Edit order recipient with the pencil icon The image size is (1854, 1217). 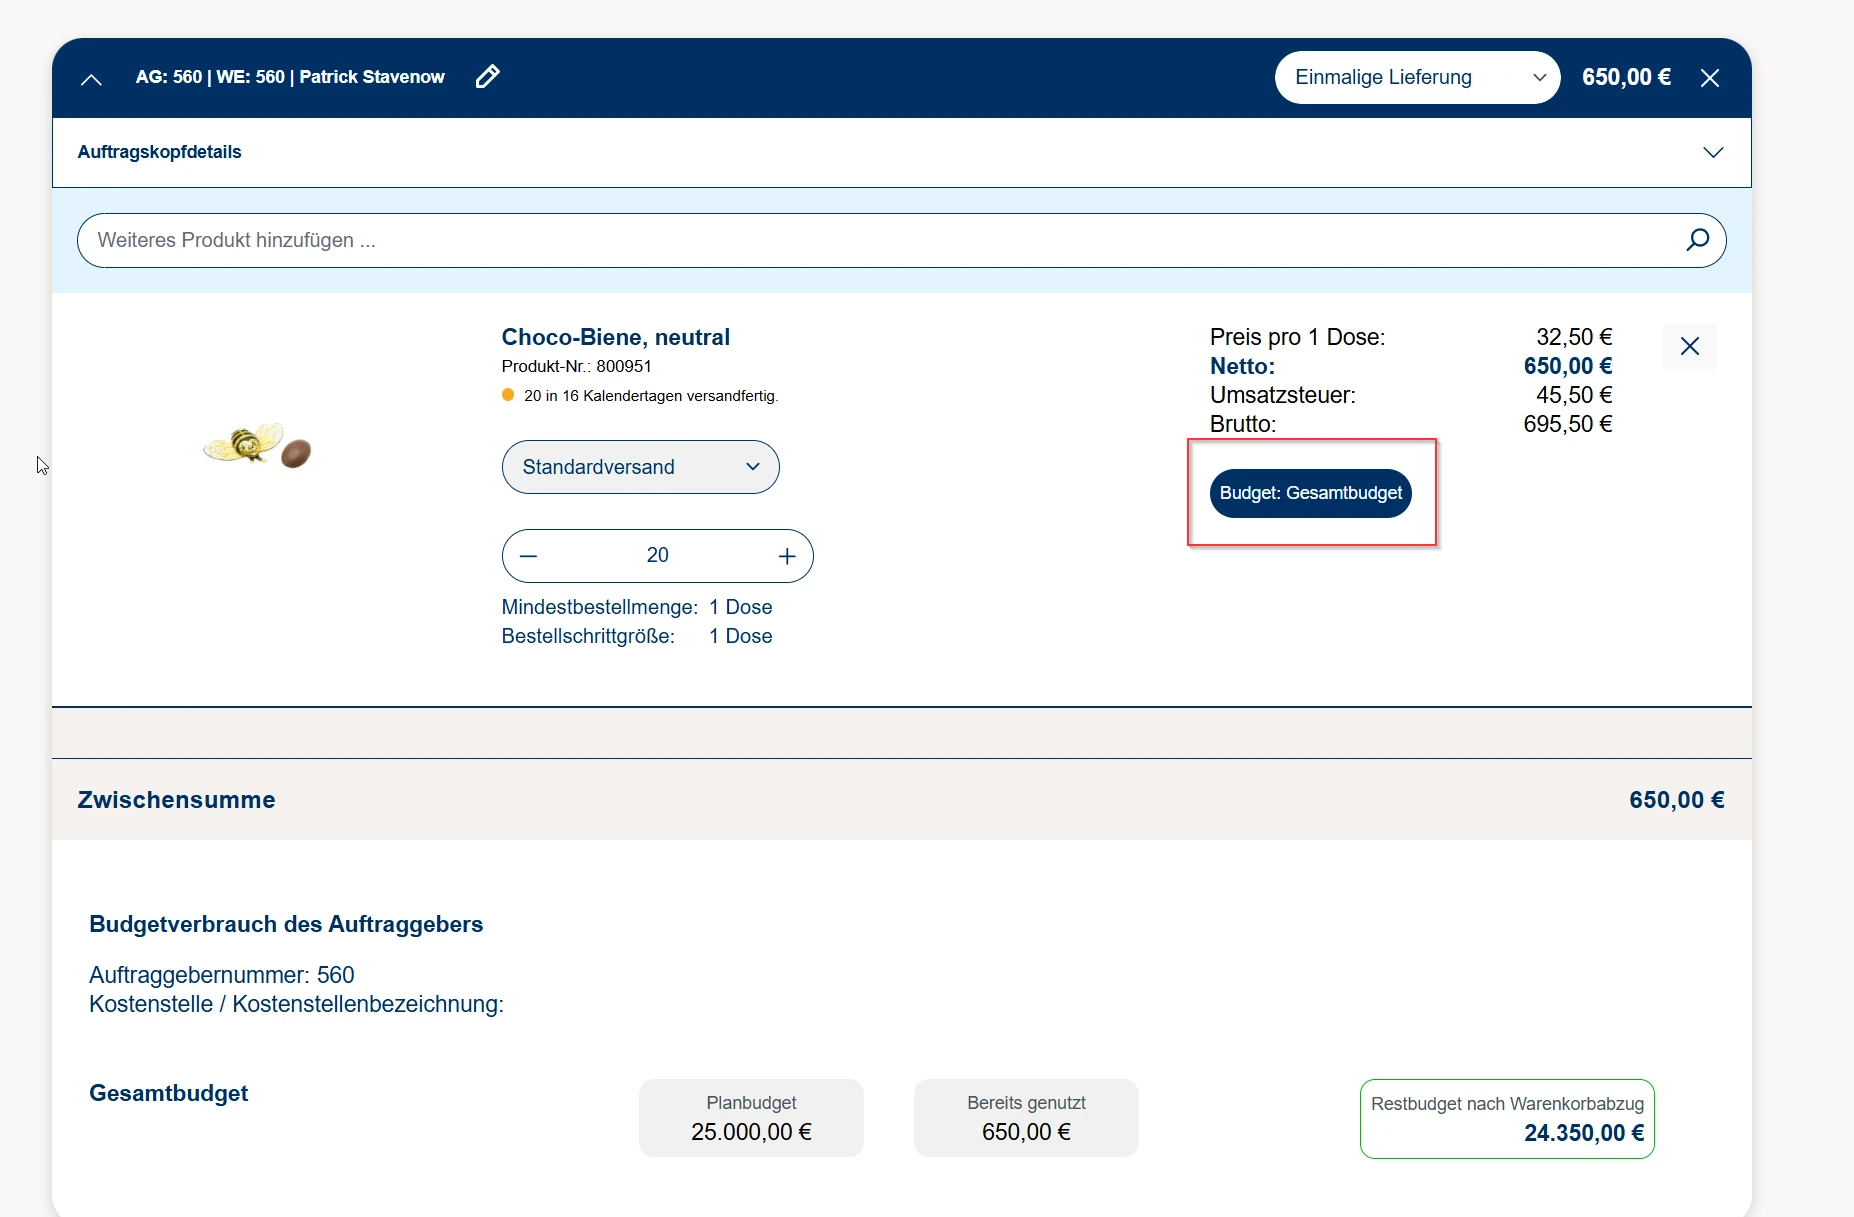coord(487,77)
